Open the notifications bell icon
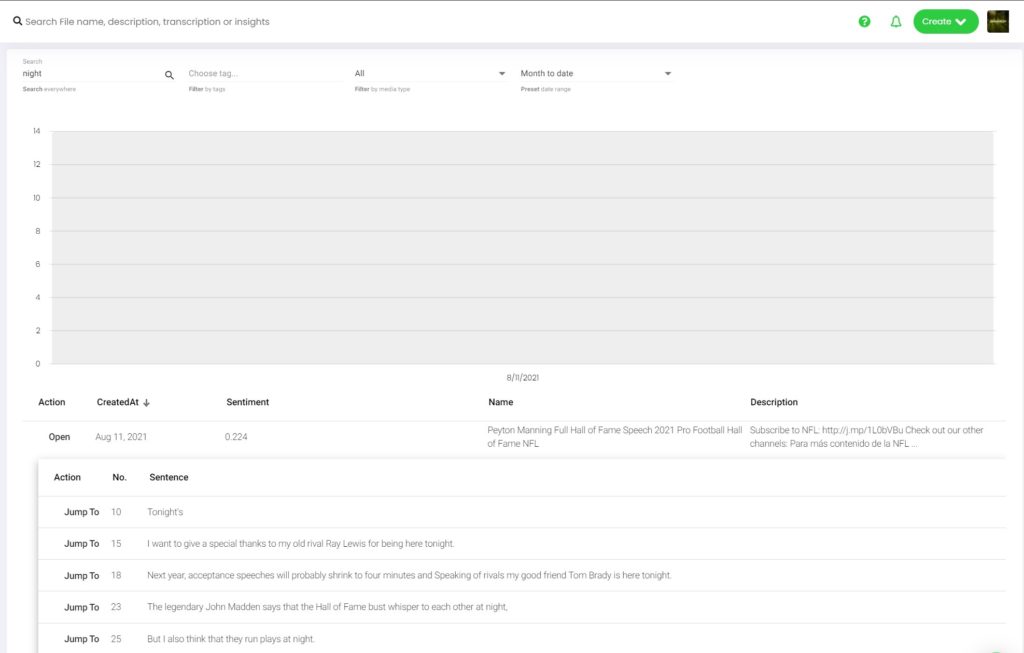The height and width of the screenshot is (653, 1024). 896,21
